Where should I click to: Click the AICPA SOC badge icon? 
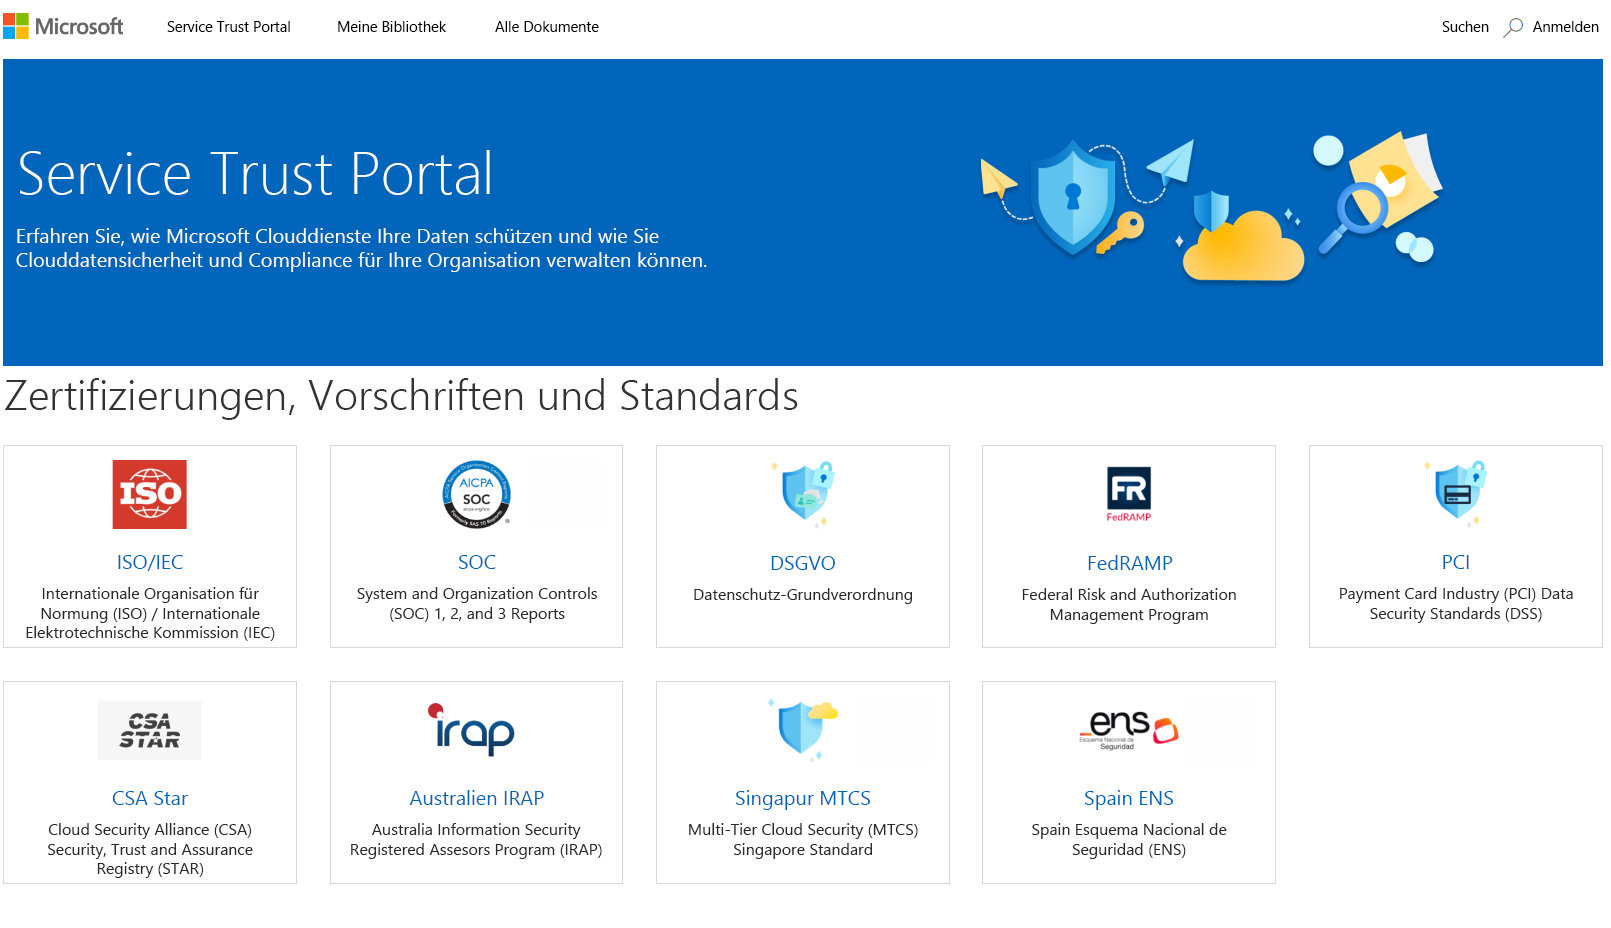(477, 494)
